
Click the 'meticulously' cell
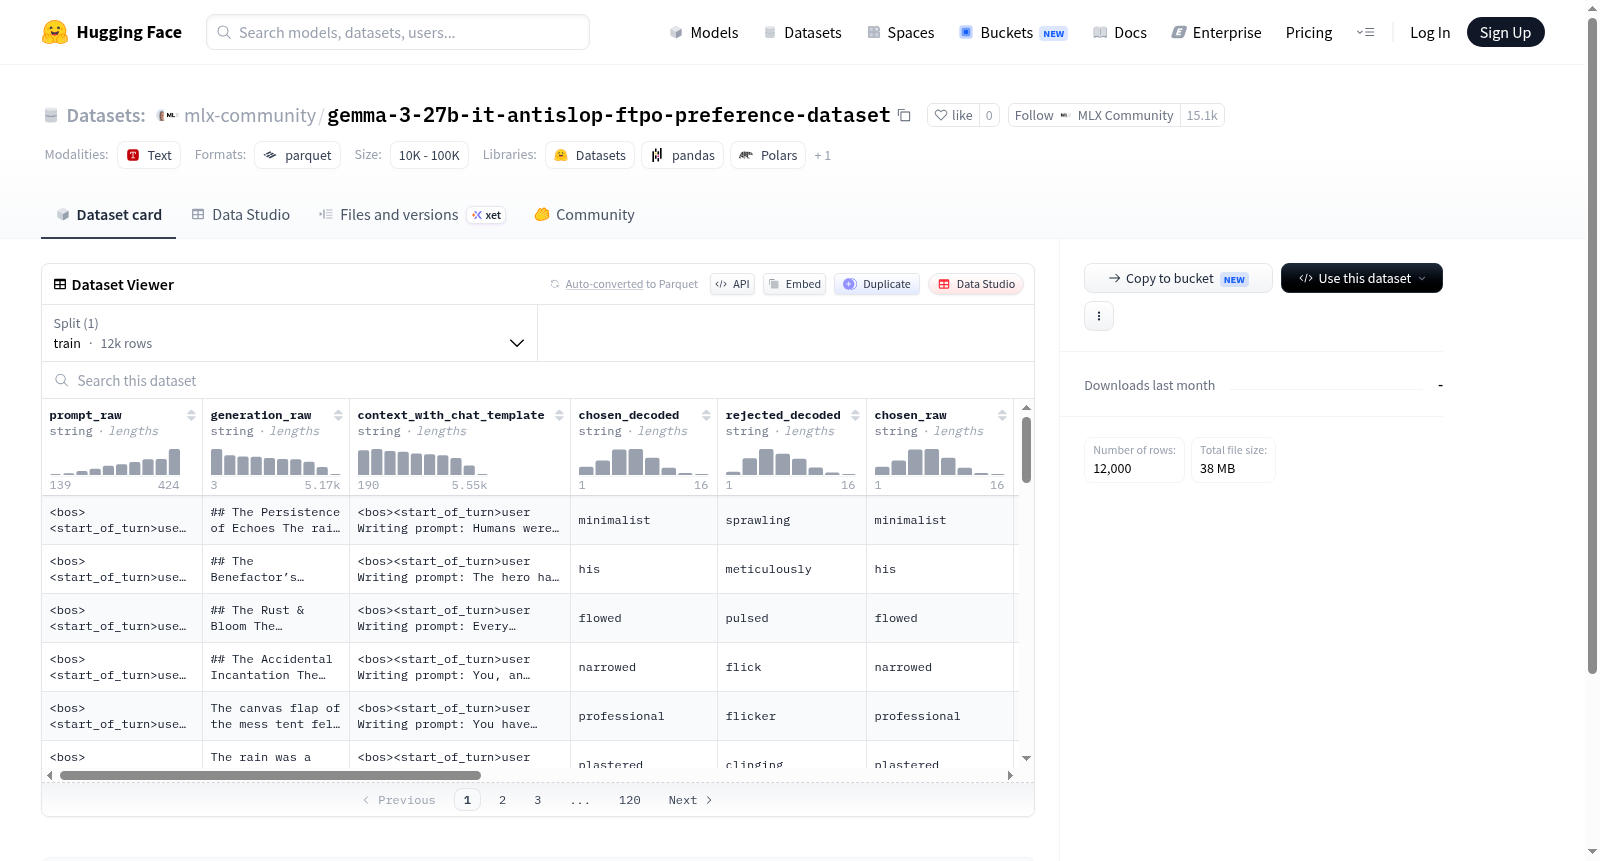coord(792,569)
